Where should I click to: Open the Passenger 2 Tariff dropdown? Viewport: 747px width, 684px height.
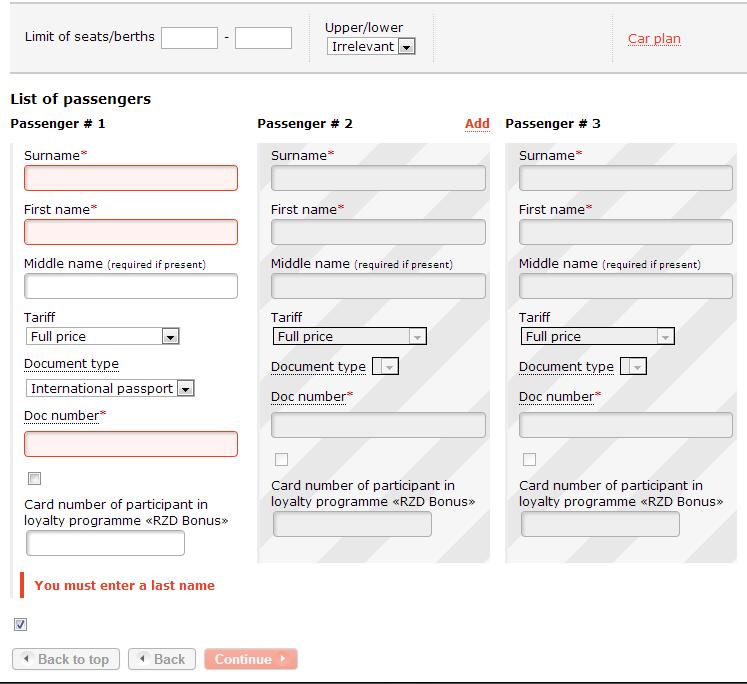pos(350,336)
